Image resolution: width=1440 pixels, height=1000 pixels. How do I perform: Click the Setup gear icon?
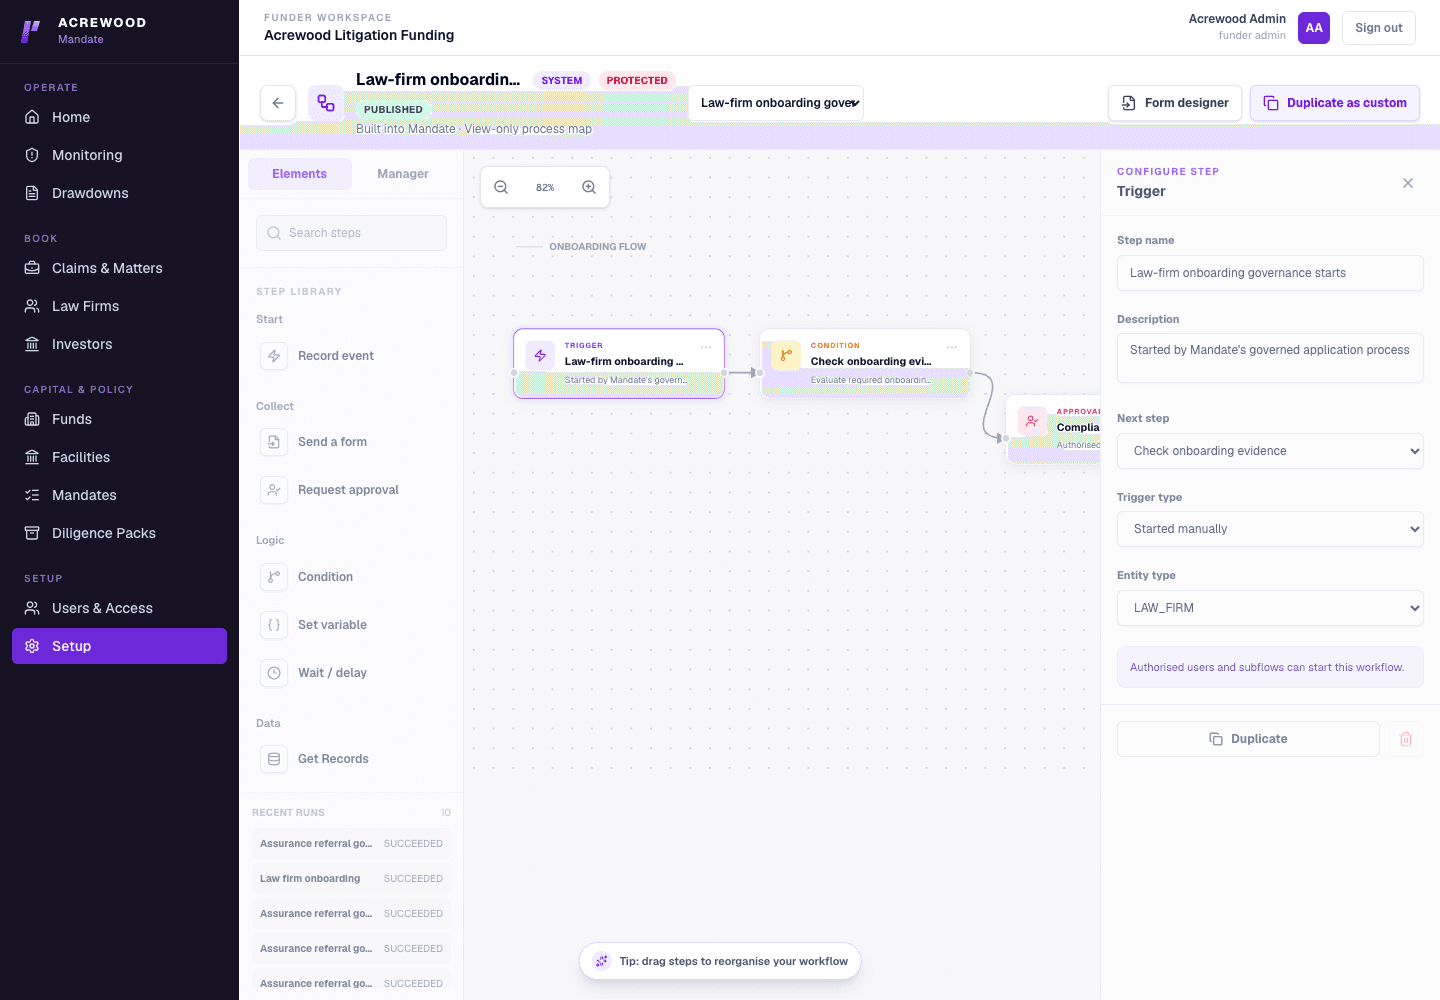32,646
